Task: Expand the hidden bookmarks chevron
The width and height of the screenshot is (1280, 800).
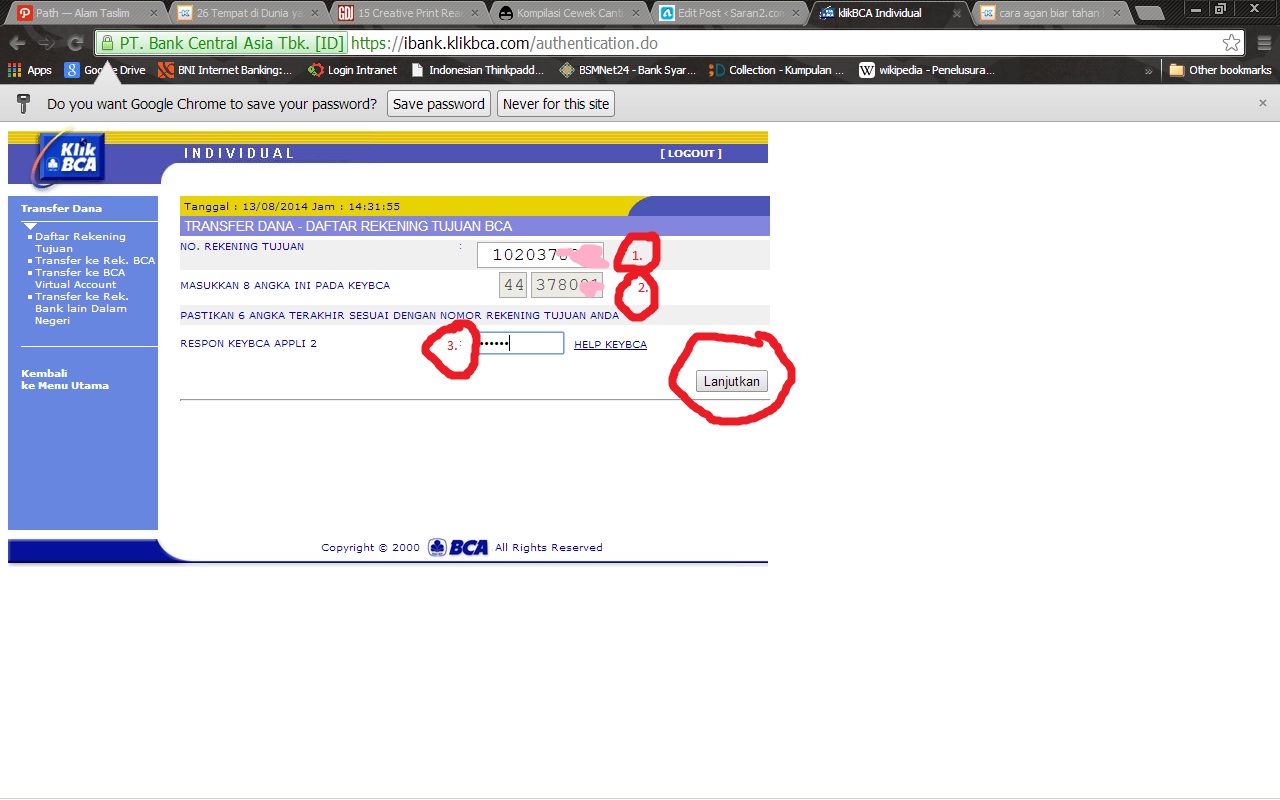Action: (x=1148, y=70)
